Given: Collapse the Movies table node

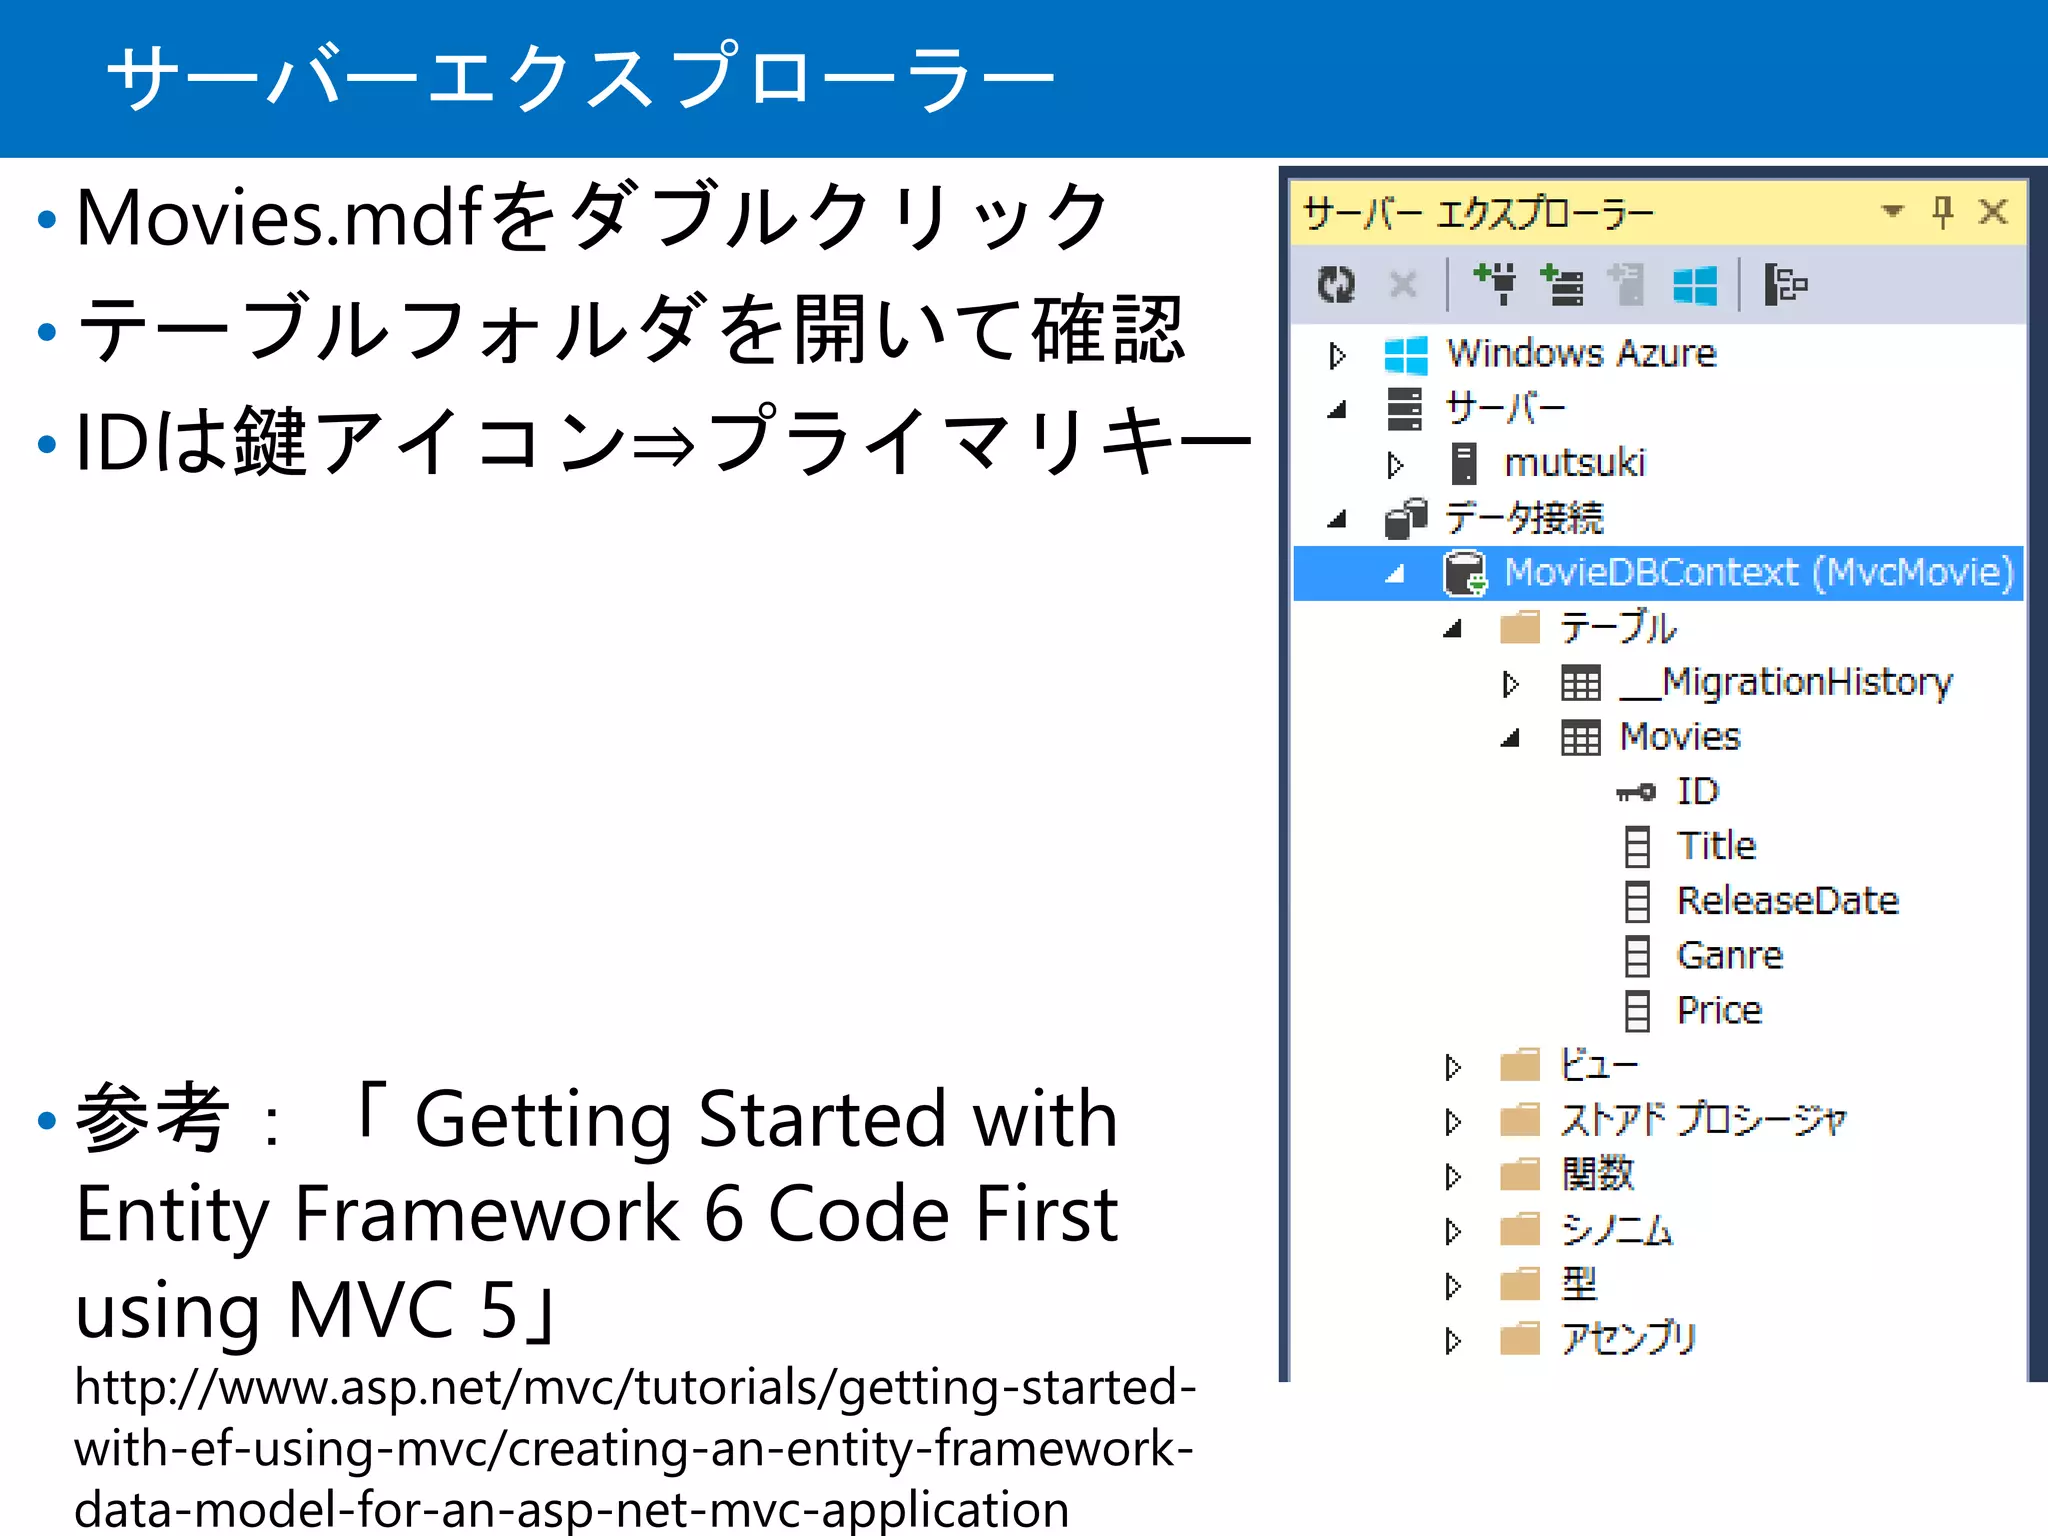Looking at the screenshot, I should pyautogui.click(x=1511, y=739).
